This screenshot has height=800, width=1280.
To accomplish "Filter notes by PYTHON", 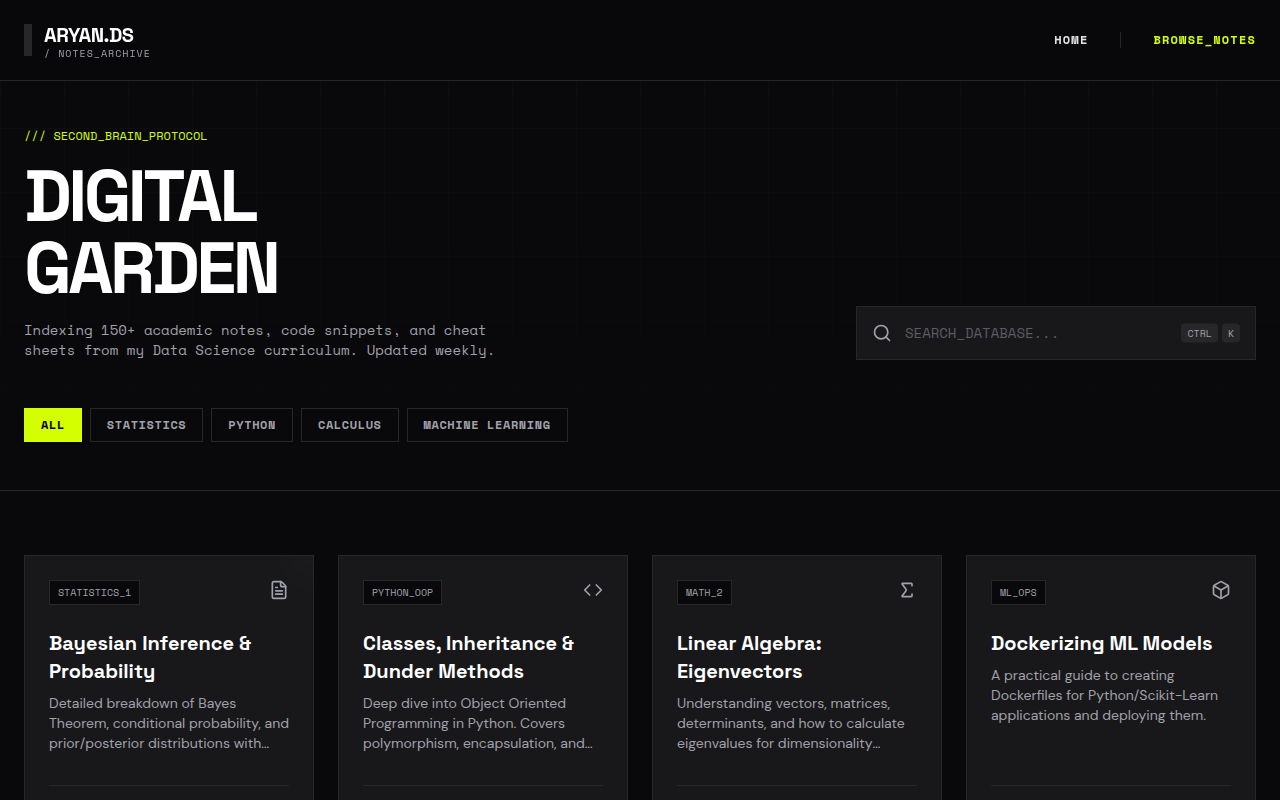I will coord(252,425).
